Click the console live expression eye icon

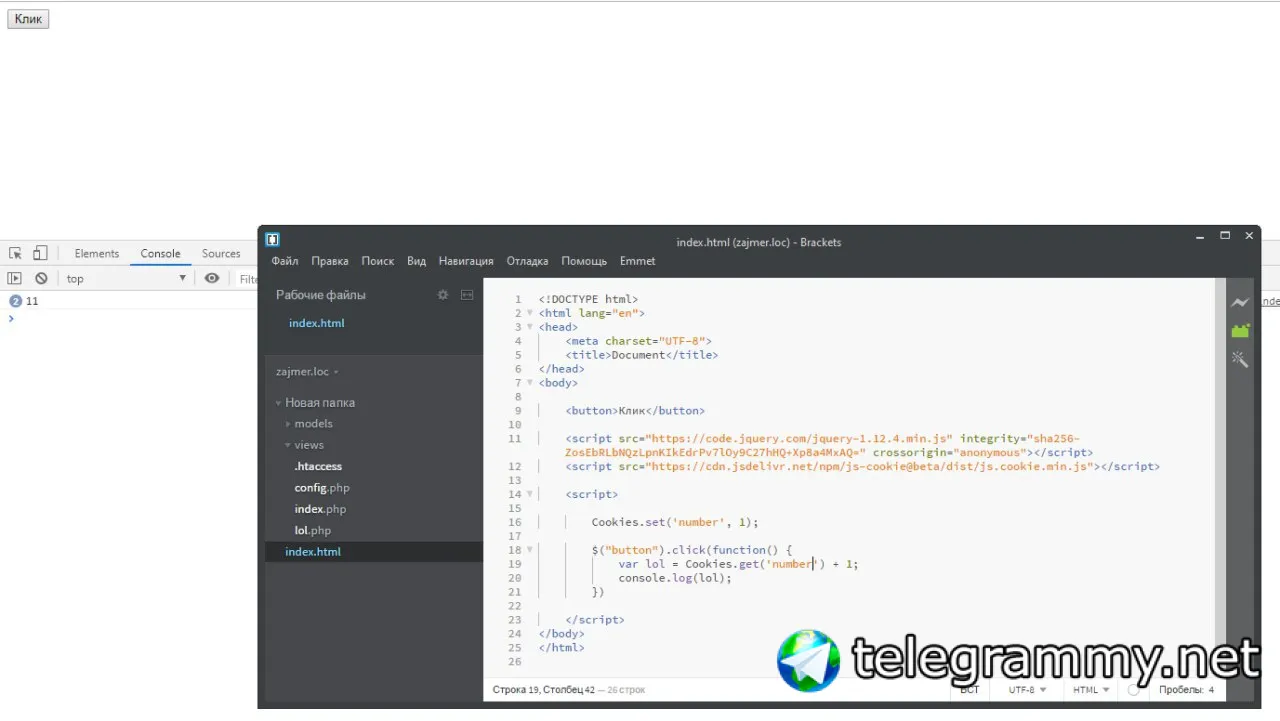[212, 279]
